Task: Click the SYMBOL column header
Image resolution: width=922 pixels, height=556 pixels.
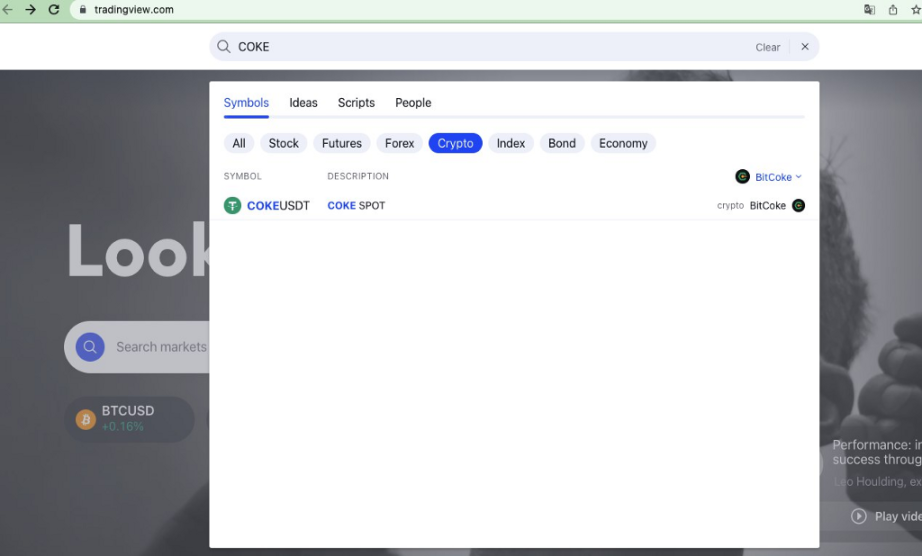Action: (x=242, y=176)
